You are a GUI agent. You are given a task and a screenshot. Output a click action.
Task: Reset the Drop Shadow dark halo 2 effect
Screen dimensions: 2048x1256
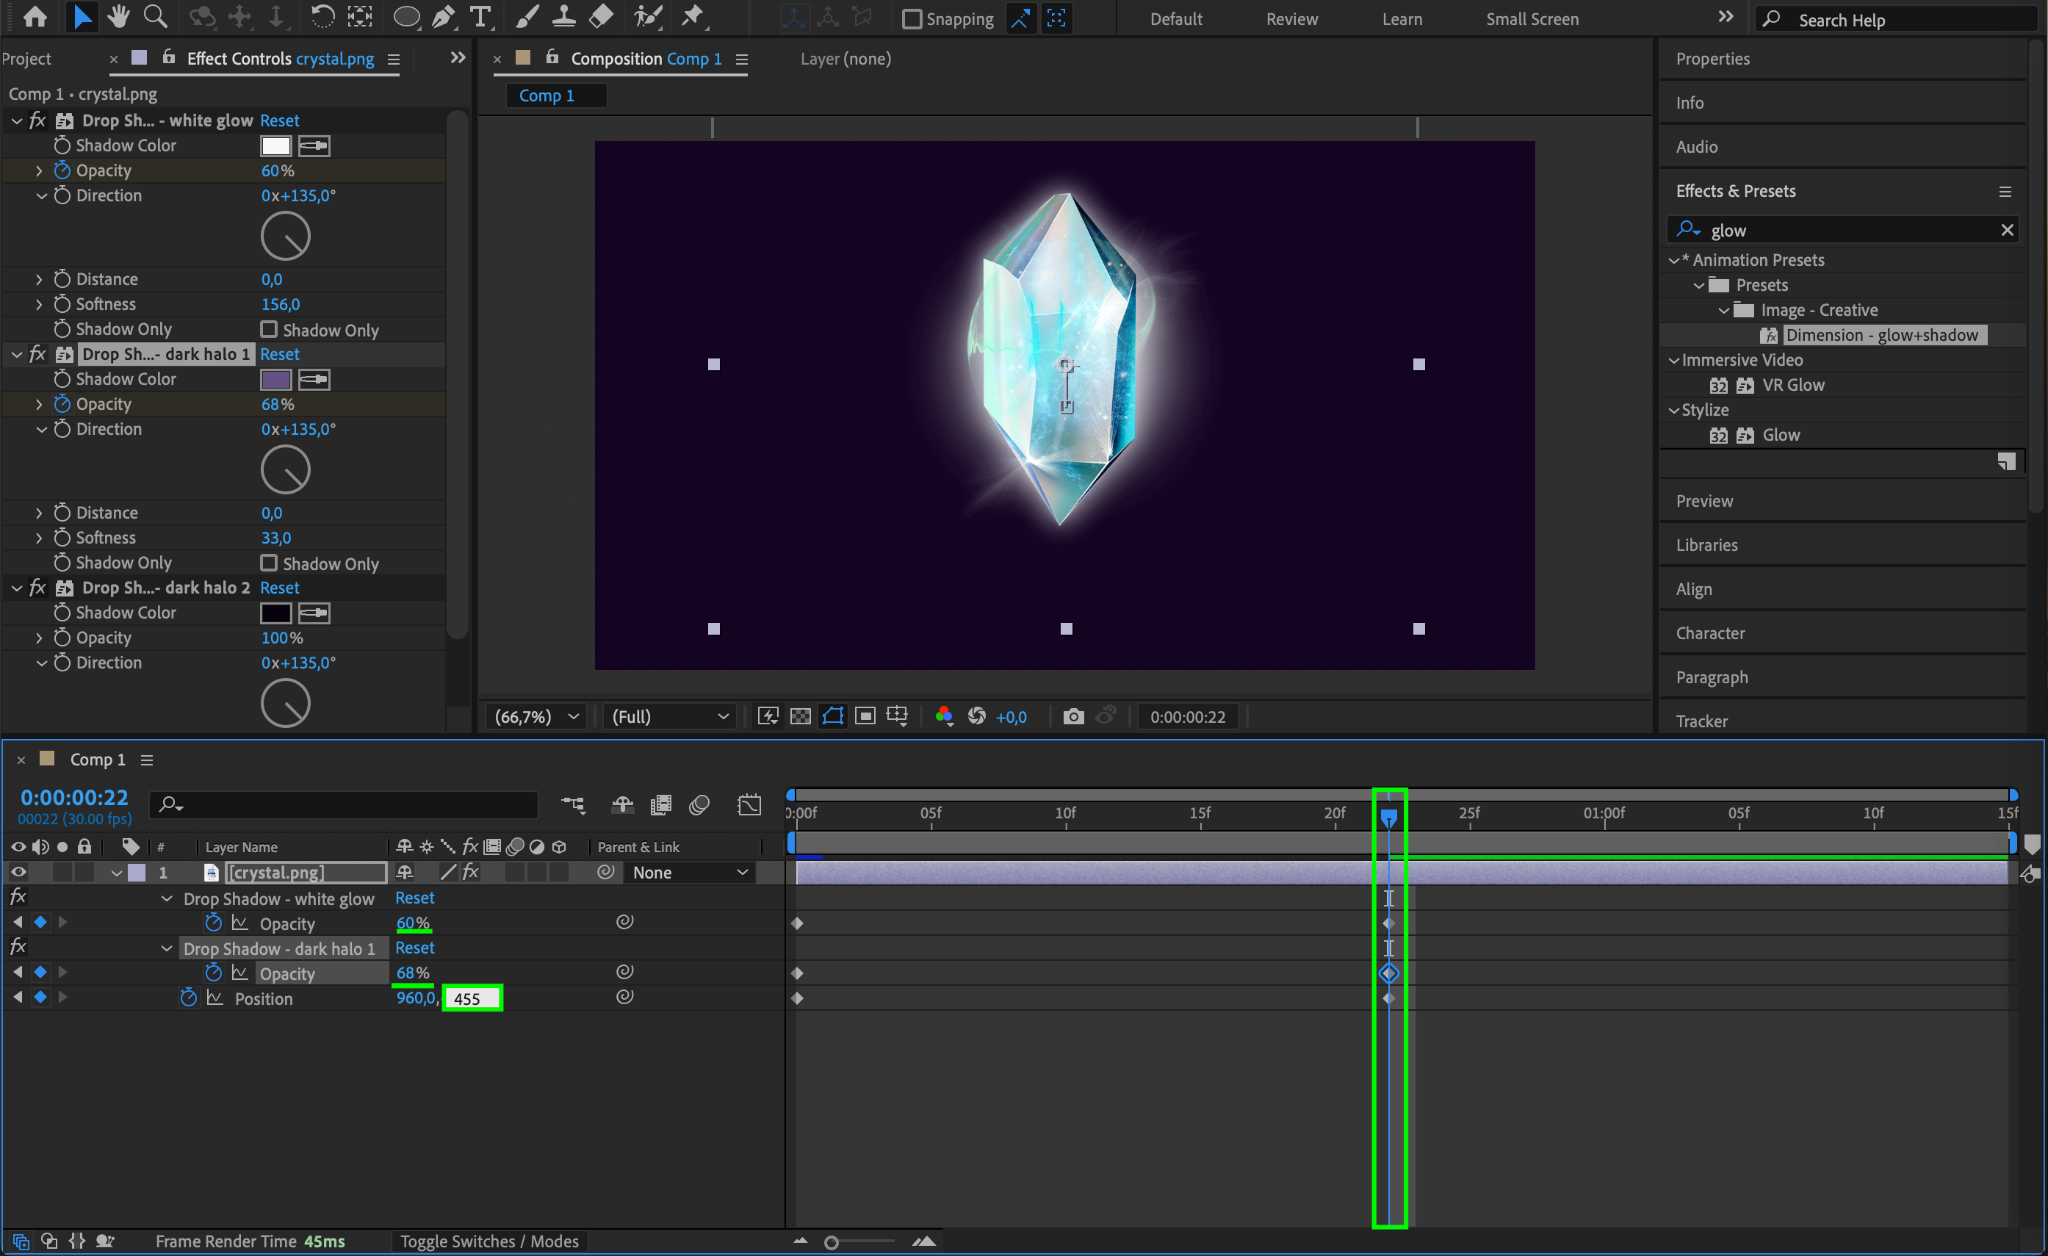(279, 588)
